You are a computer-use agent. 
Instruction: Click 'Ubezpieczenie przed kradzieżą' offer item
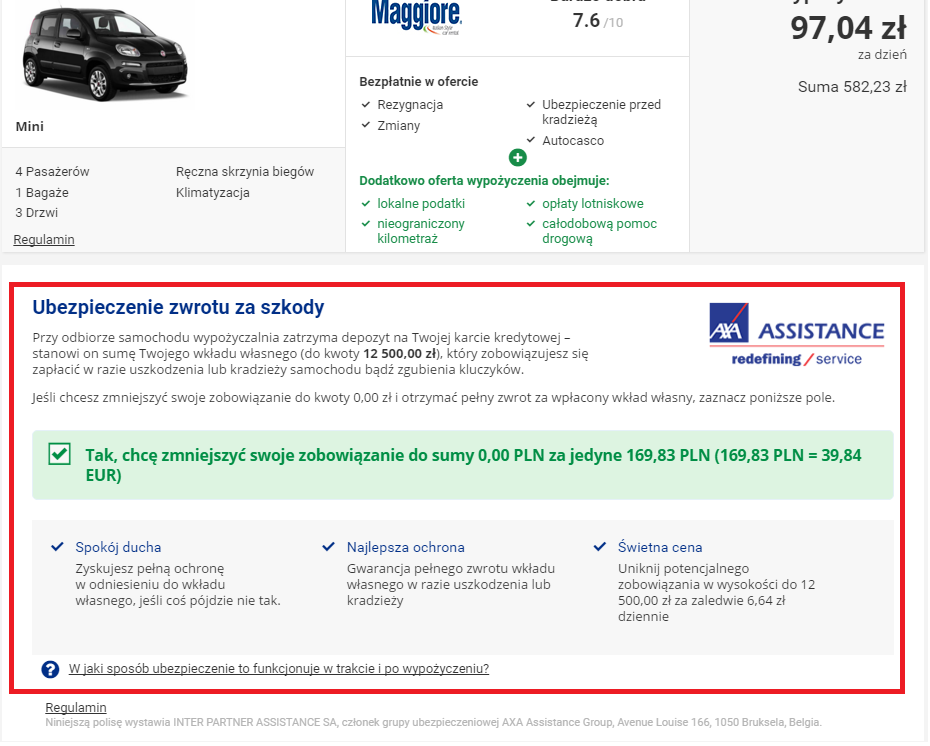pos(601,113)
